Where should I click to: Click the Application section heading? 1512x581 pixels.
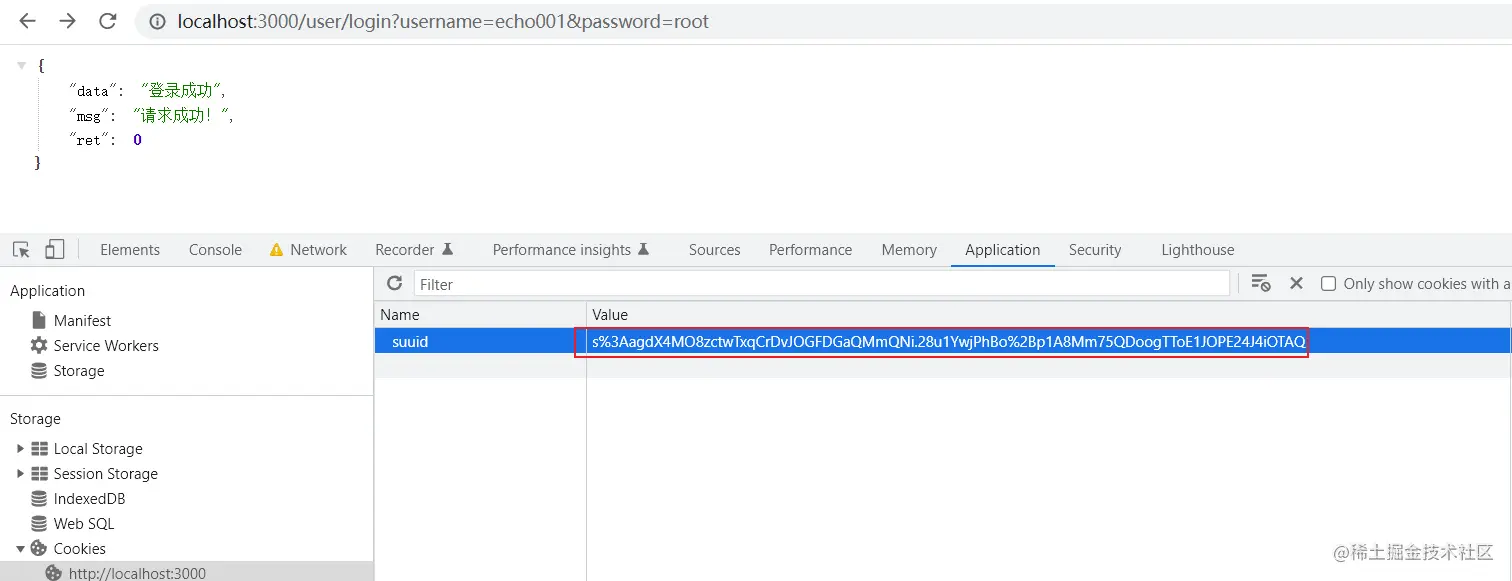coord(47,290)
